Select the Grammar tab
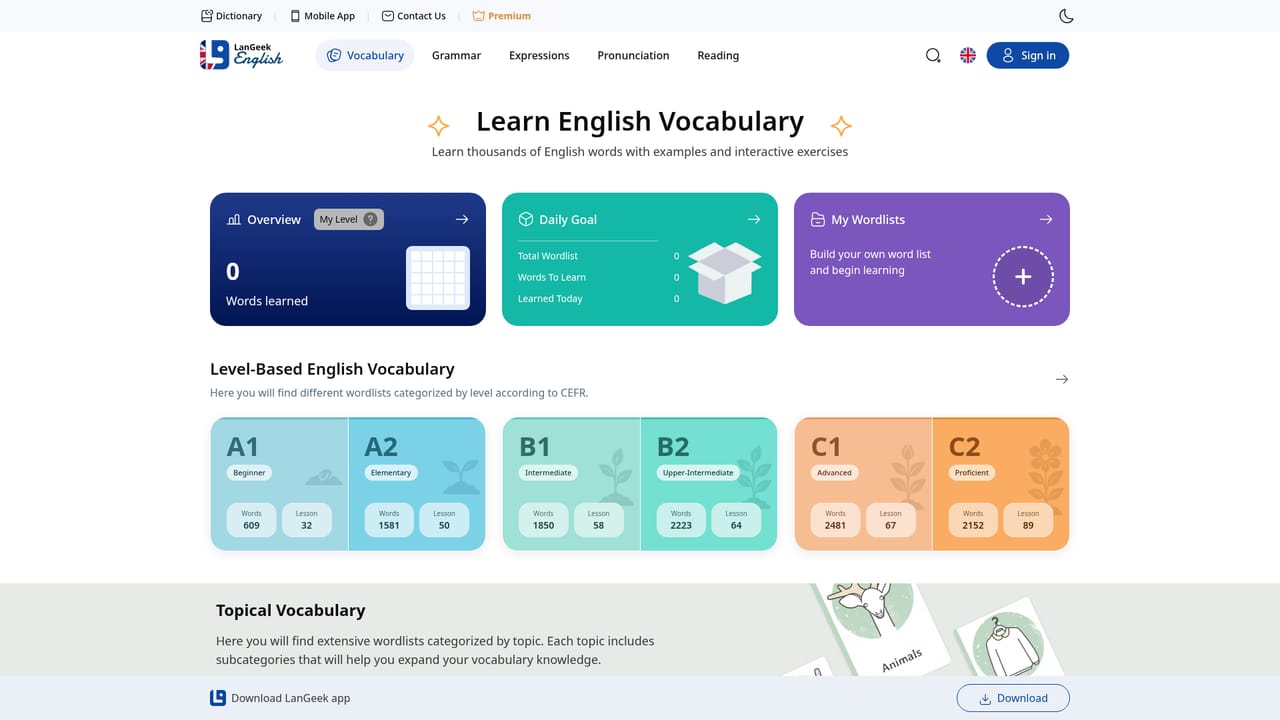1280x720 pixels. pyautogui.click(x=456, y=56)
